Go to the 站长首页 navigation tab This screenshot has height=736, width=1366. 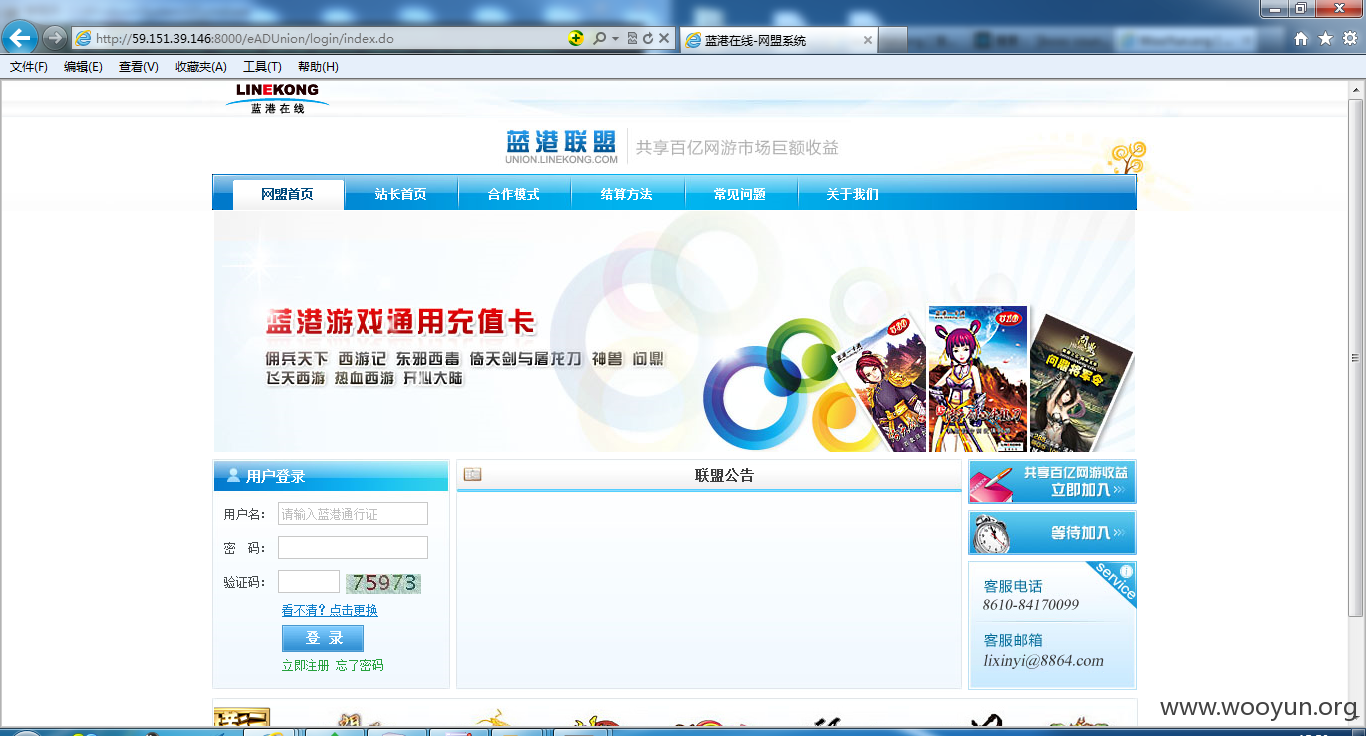401,194
